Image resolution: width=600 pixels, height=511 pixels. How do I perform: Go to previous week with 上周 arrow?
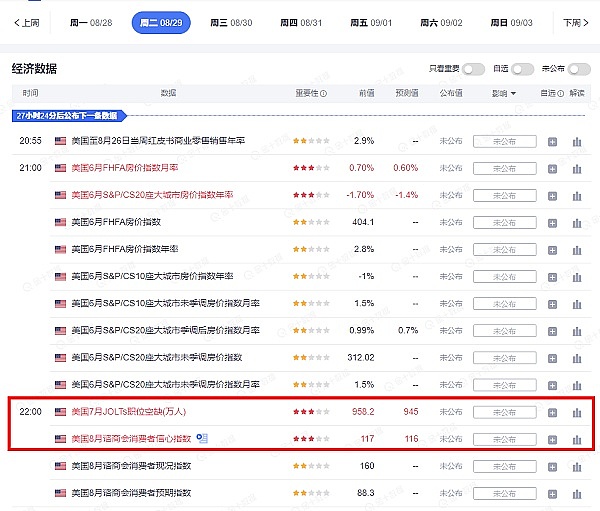coord(27,23)
